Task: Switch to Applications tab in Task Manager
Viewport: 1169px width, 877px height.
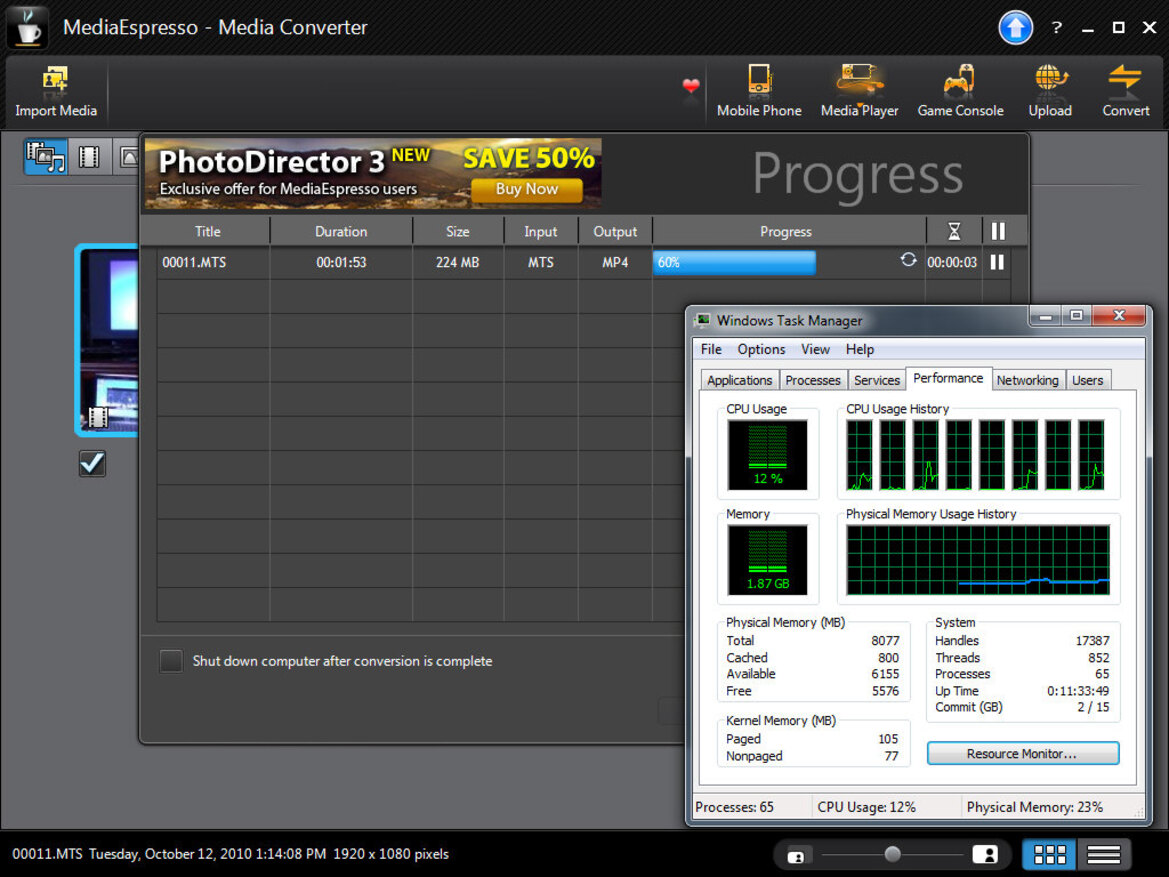Action: click(740, 380)
